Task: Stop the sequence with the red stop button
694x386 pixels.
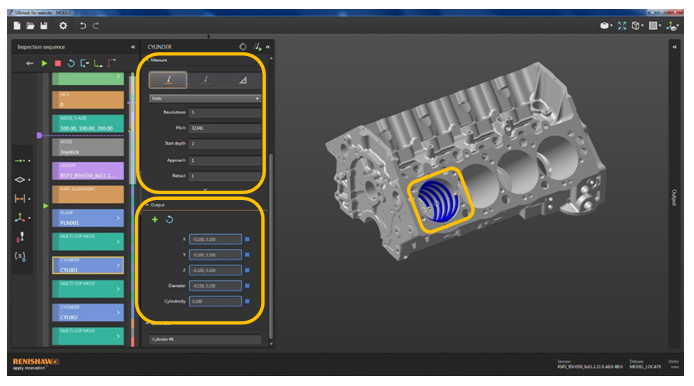Action: click(58, 63)
